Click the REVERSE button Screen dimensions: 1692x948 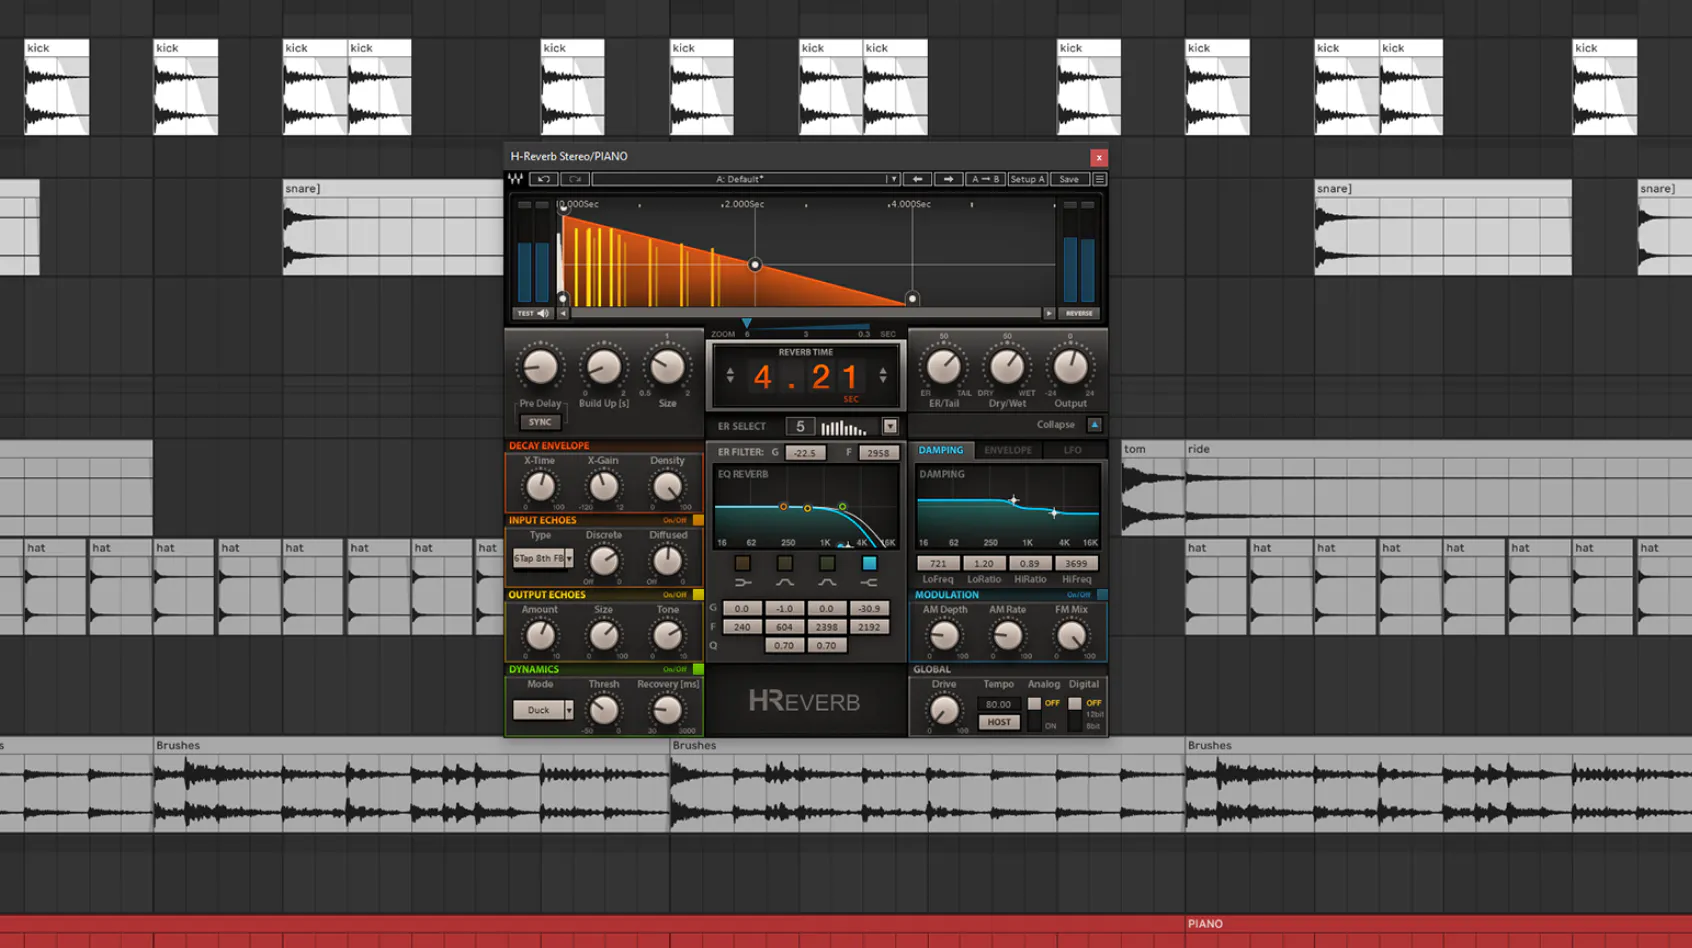(1079, 313)
